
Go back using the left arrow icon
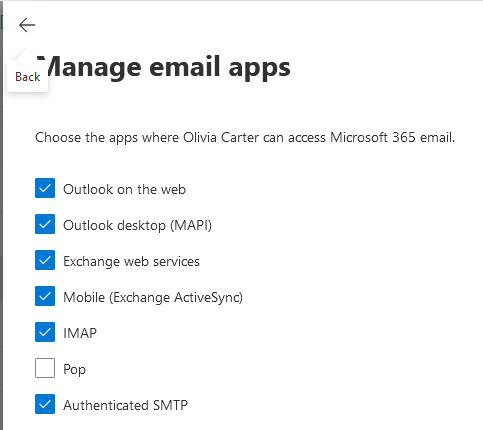pos(27,25)
